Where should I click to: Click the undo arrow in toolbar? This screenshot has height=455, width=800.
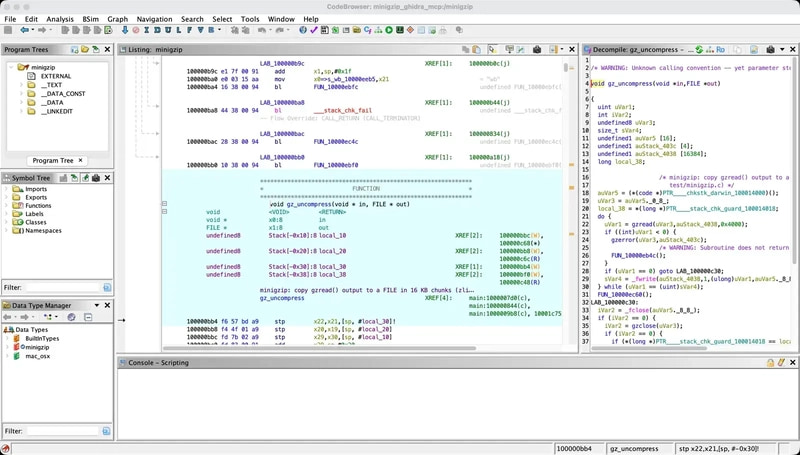click(x=261, y=30)
